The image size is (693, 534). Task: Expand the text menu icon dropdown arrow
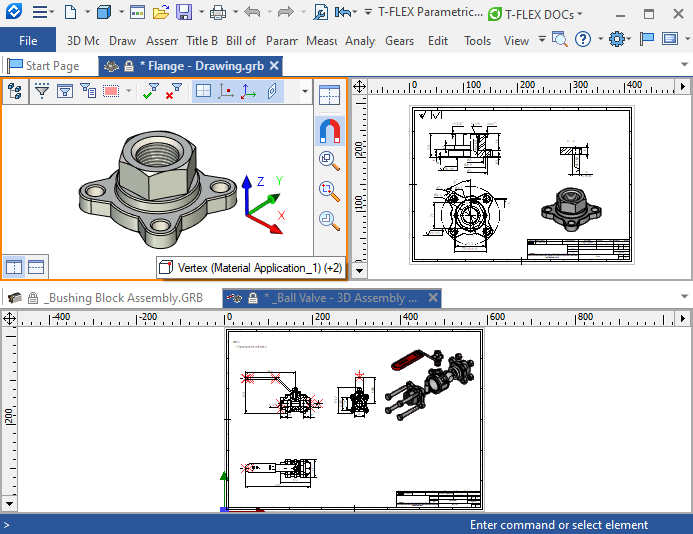click(52, 12)
